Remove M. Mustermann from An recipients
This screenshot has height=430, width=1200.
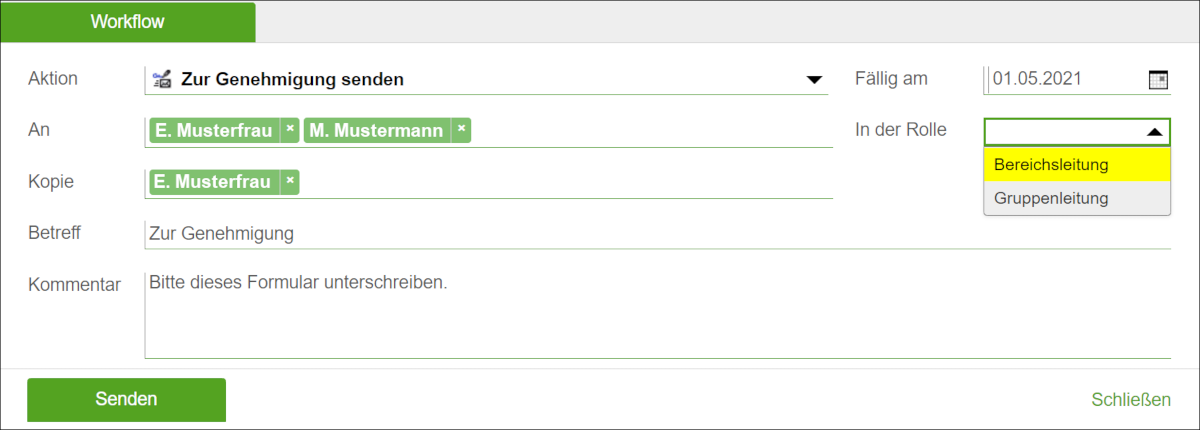461,130
